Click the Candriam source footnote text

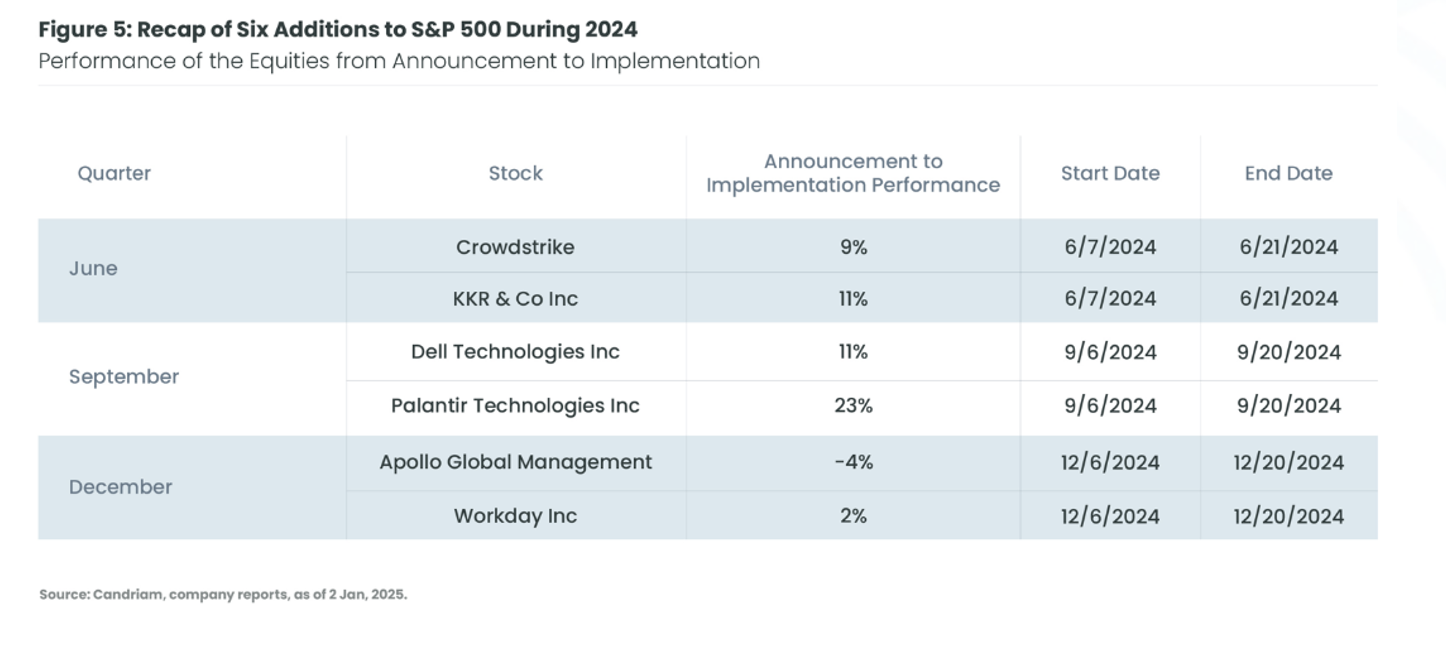[x=223, y=594]
